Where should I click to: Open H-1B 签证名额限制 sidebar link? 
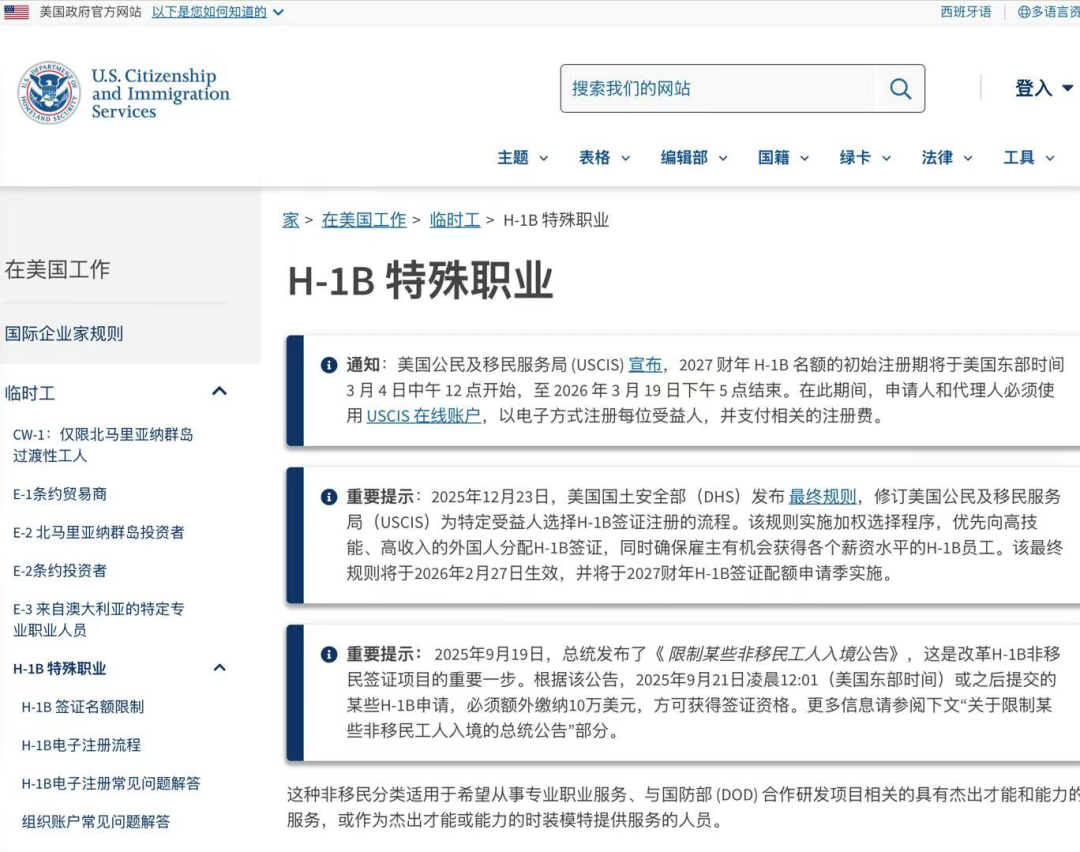click(83, 707)
